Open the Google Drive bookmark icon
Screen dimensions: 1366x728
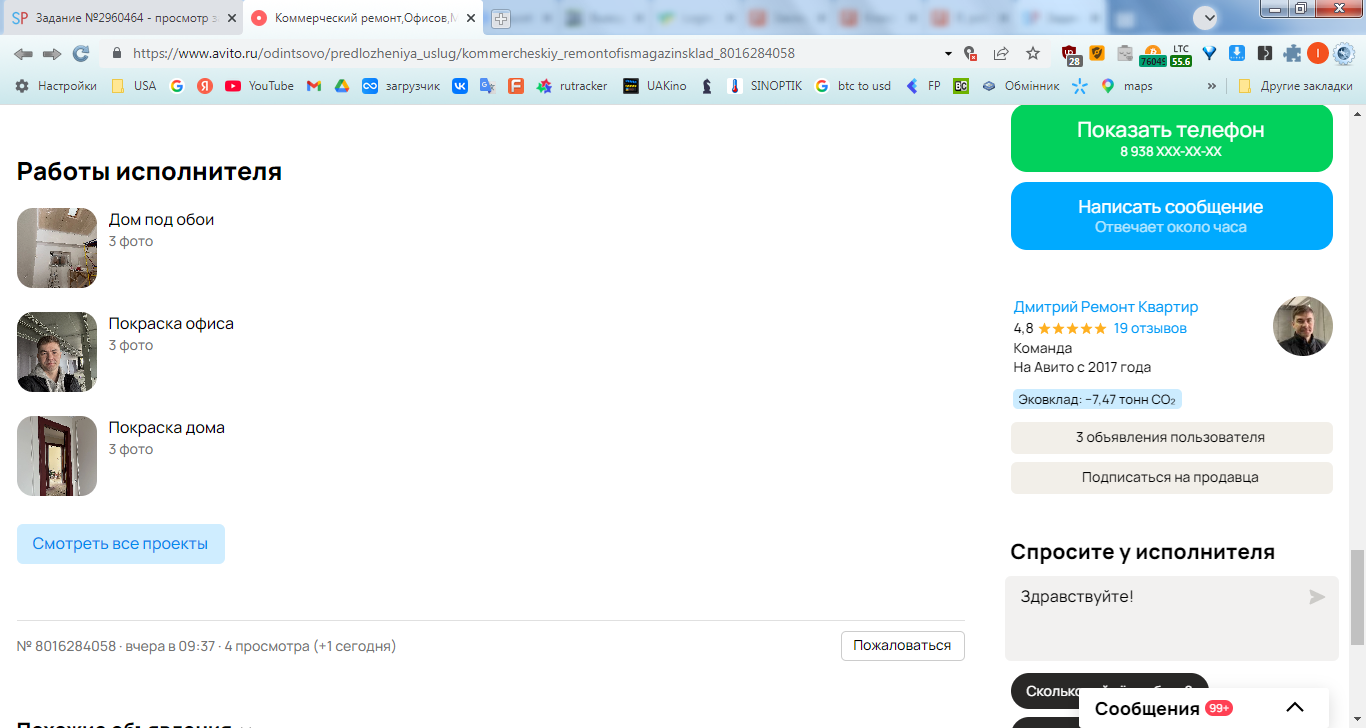click(x=342, y=86)
